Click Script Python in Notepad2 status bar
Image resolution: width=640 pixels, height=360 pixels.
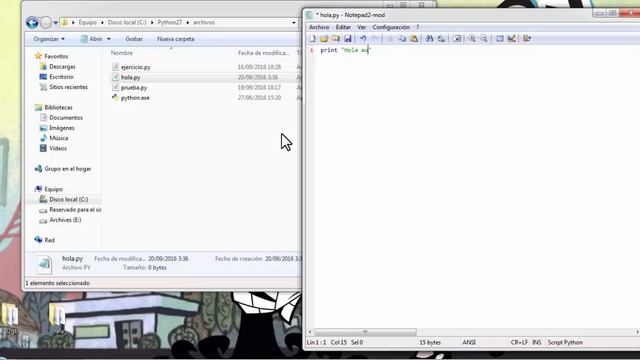(x=565, y=342)
